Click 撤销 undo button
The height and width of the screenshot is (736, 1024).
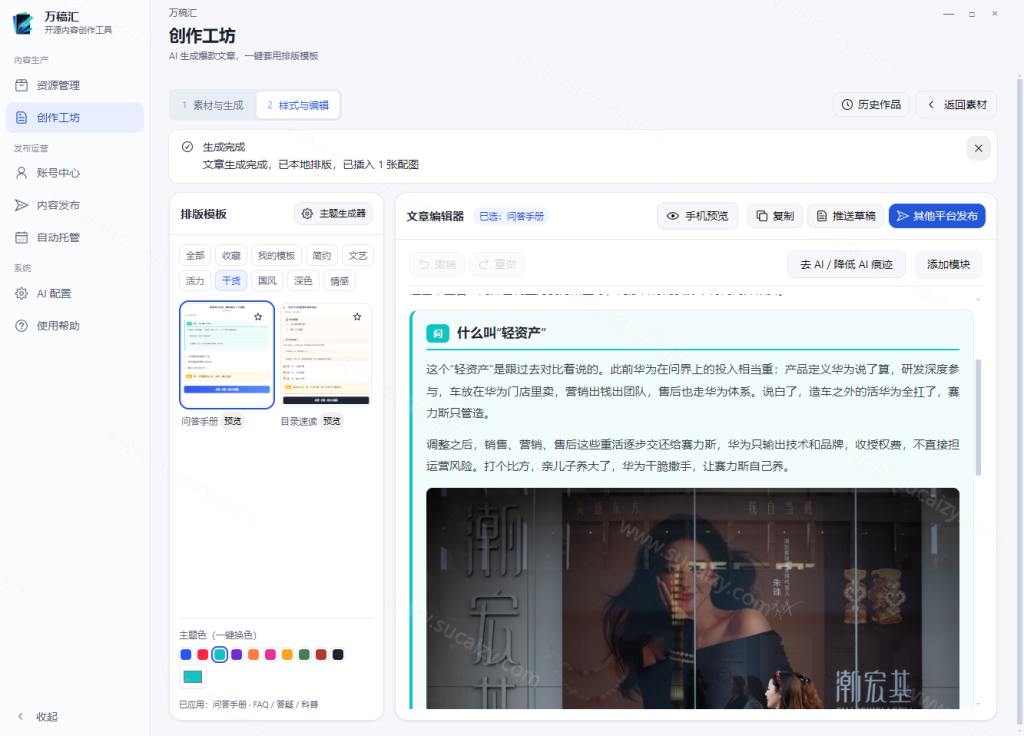click(x=437, y=264)
